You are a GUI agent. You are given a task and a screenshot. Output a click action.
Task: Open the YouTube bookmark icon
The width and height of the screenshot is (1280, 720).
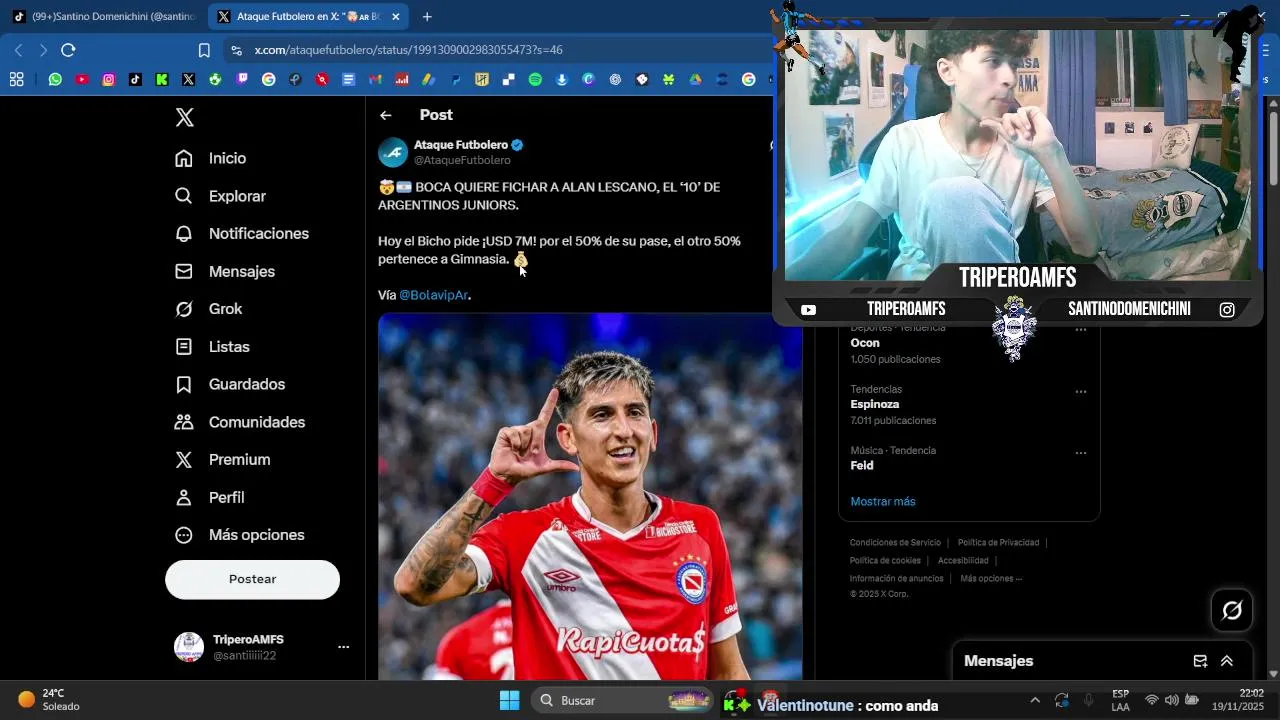[82, 79]
